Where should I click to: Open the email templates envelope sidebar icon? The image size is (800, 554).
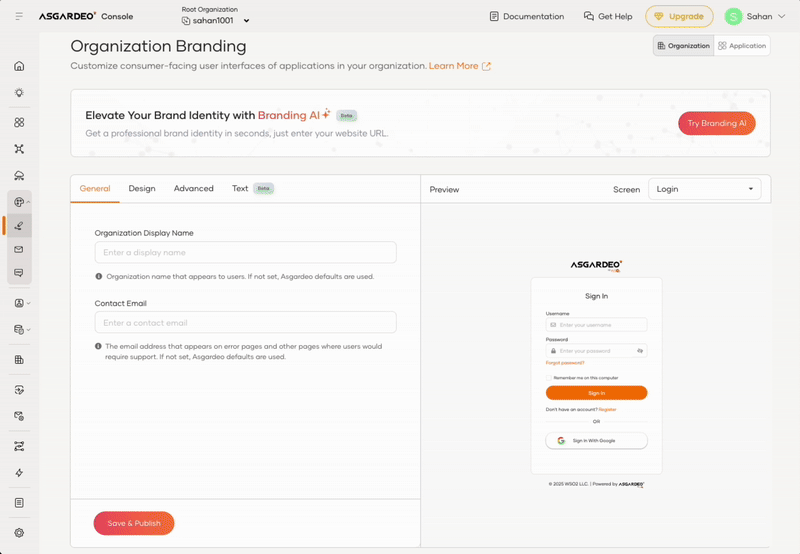[x=19, y=249]
